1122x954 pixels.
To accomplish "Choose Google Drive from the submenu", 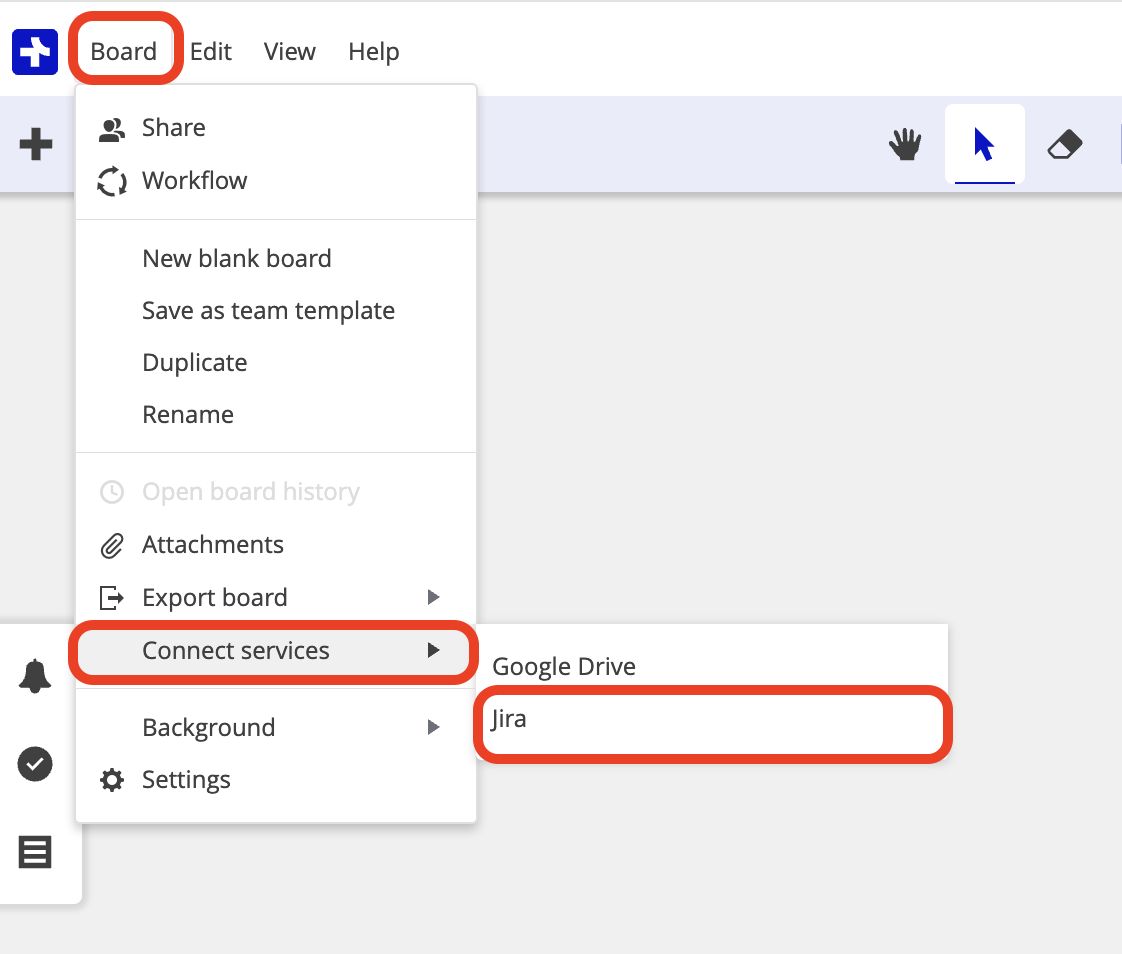I will (564, 667).
